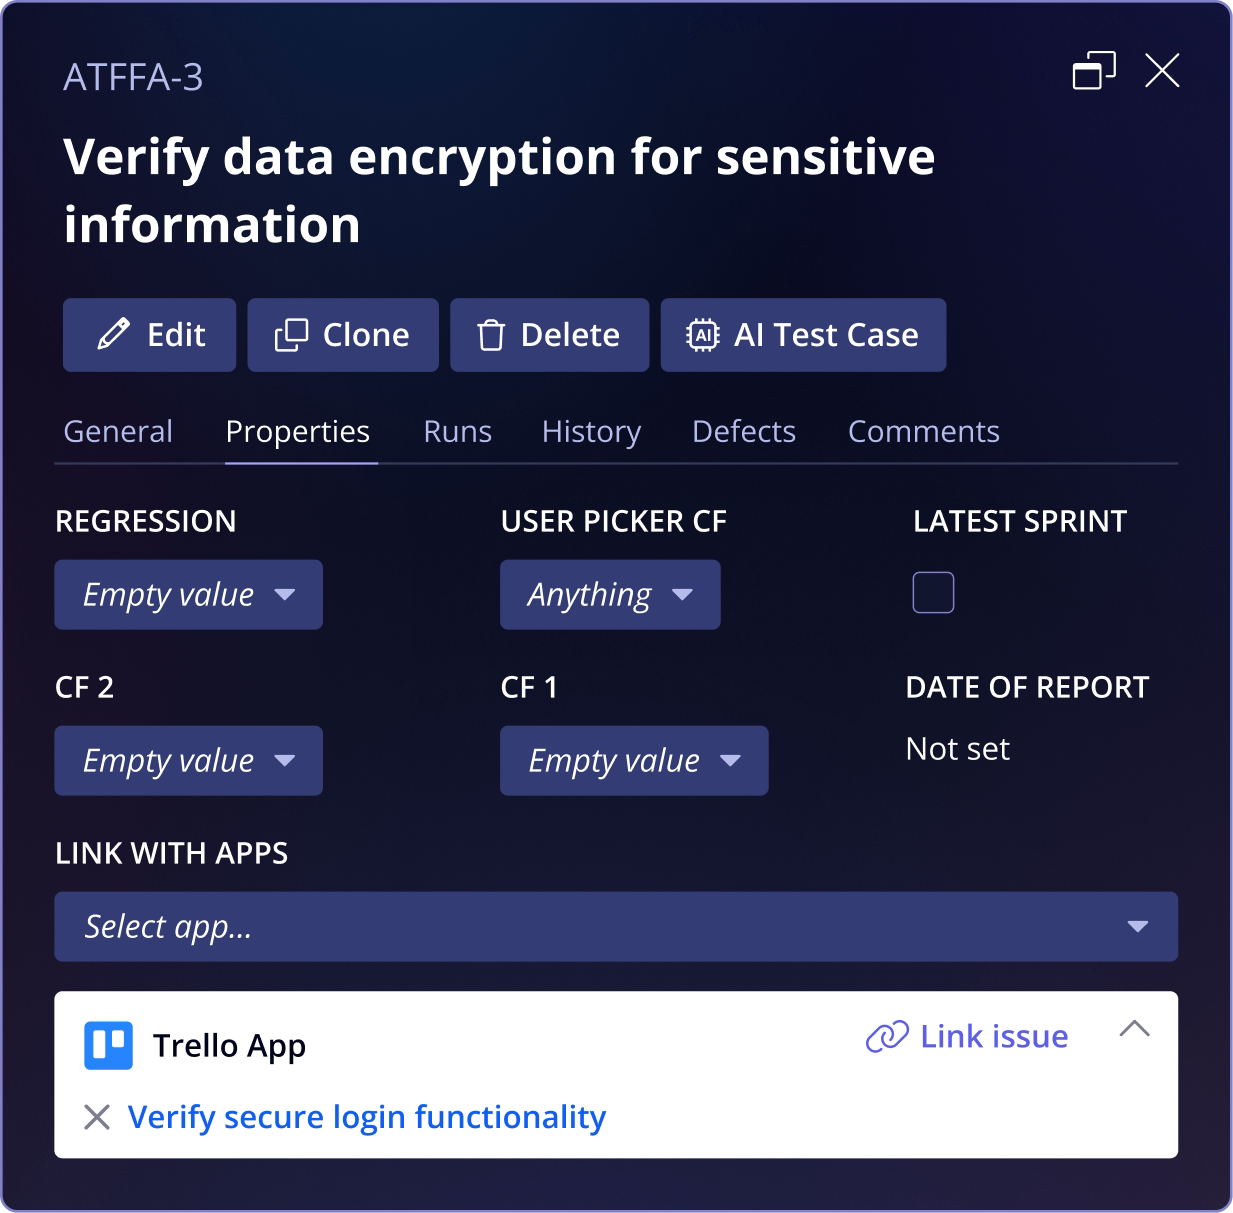Go to the Defects tab
Viewport: 1233px width, 1213px height.
(744, 432)
